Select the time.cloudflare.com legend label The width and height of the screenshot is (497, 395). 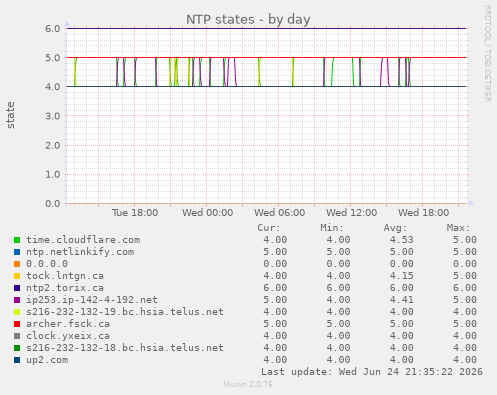(x=83, y=240)
